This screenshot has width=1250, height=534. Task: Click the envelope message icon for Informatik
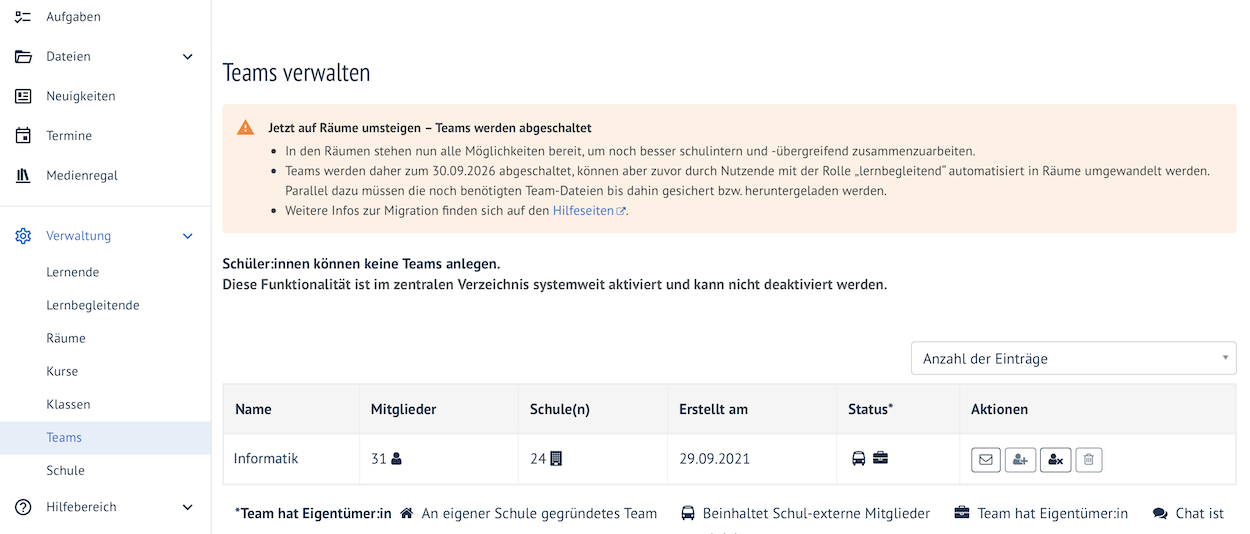(986, 460)
